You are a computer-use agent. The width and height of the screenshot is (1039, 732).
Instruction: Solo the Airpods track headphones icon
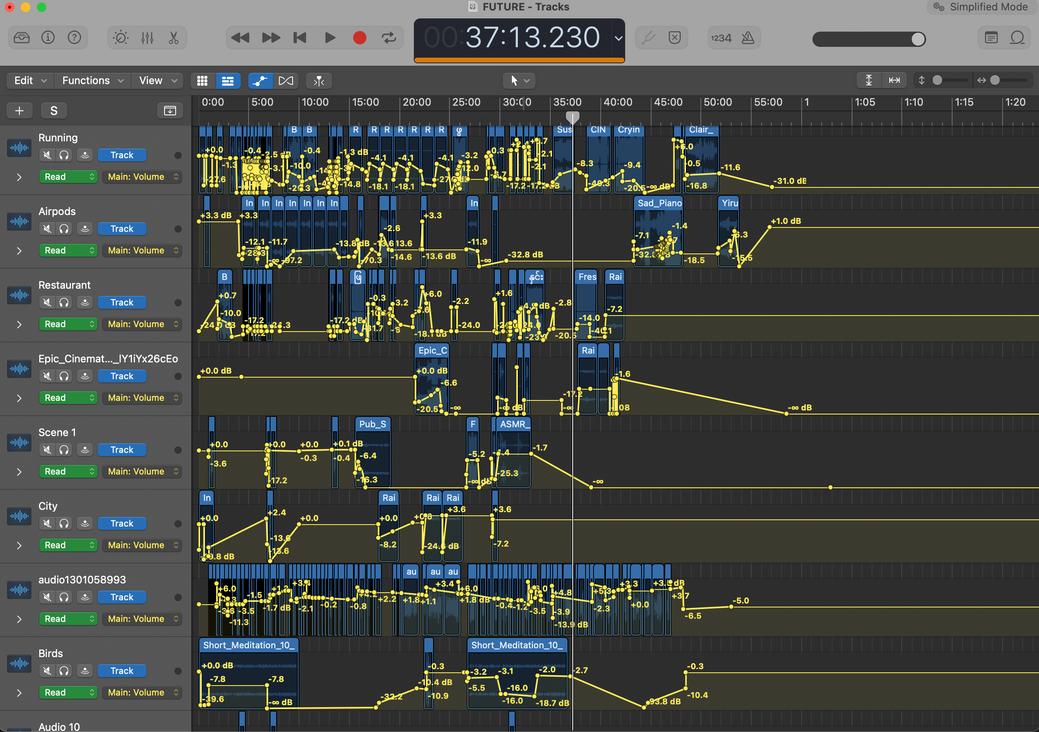click(x=64, y=229)
